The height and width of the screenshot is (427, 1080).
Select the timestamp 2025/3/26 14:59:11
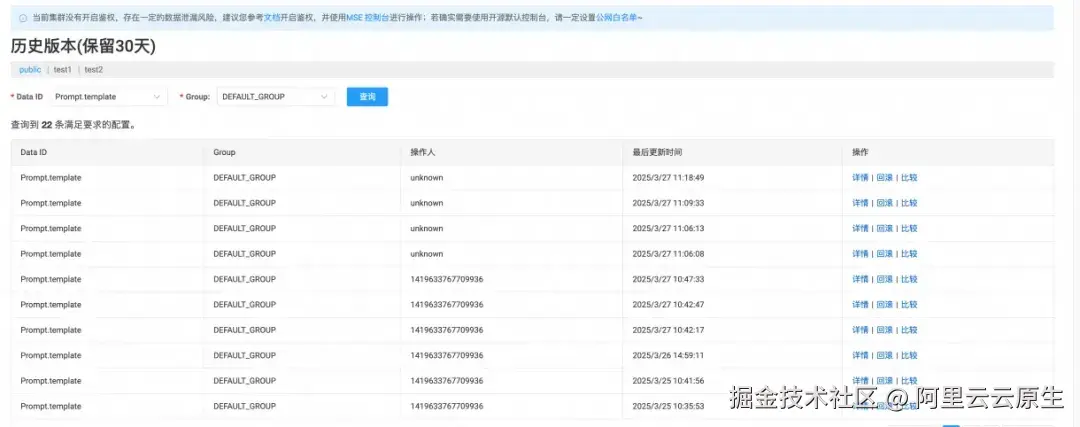(668, 355)
